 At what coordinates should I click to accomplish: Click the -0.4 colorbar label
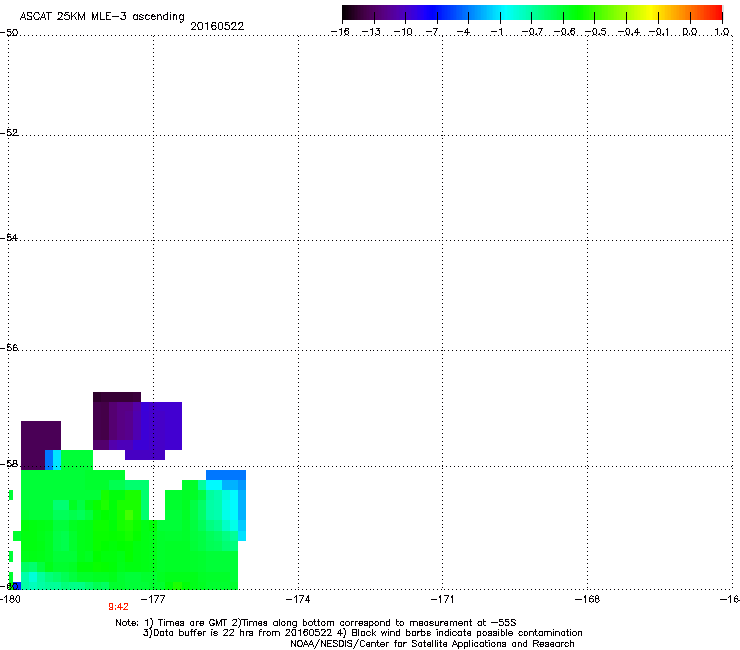(628, 32)
